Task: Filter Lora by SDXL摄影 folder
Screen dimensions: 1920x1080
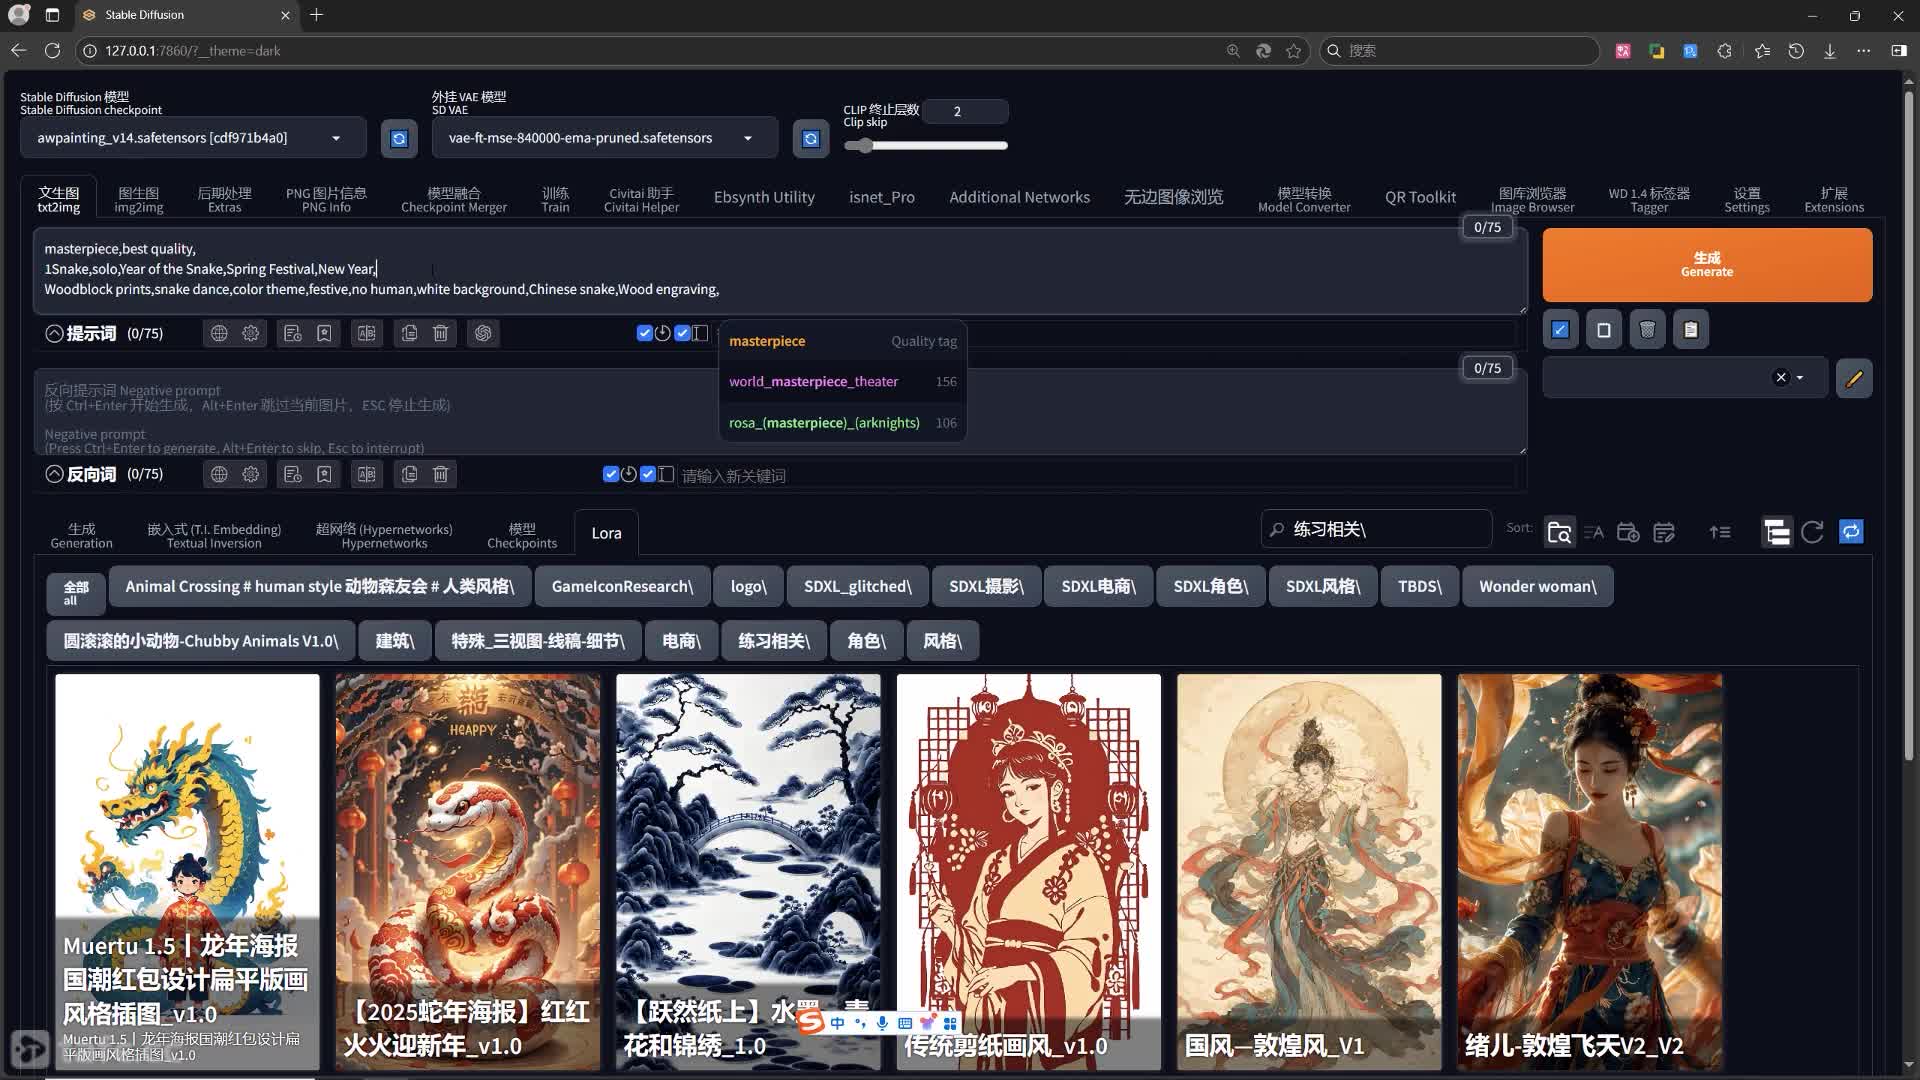Action: (x=986, y=587)
